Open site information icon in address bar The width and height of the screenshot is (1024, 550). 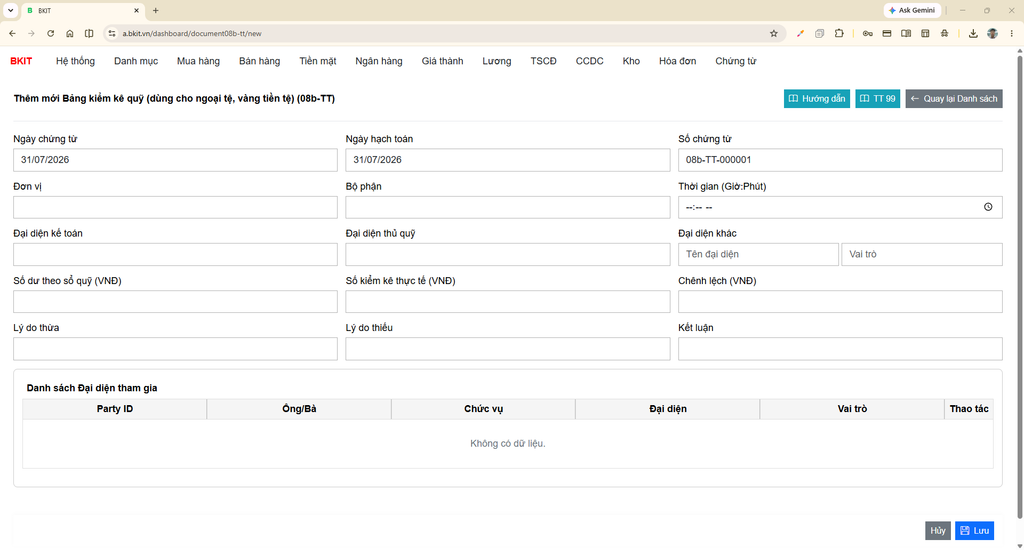click(112, 33)
